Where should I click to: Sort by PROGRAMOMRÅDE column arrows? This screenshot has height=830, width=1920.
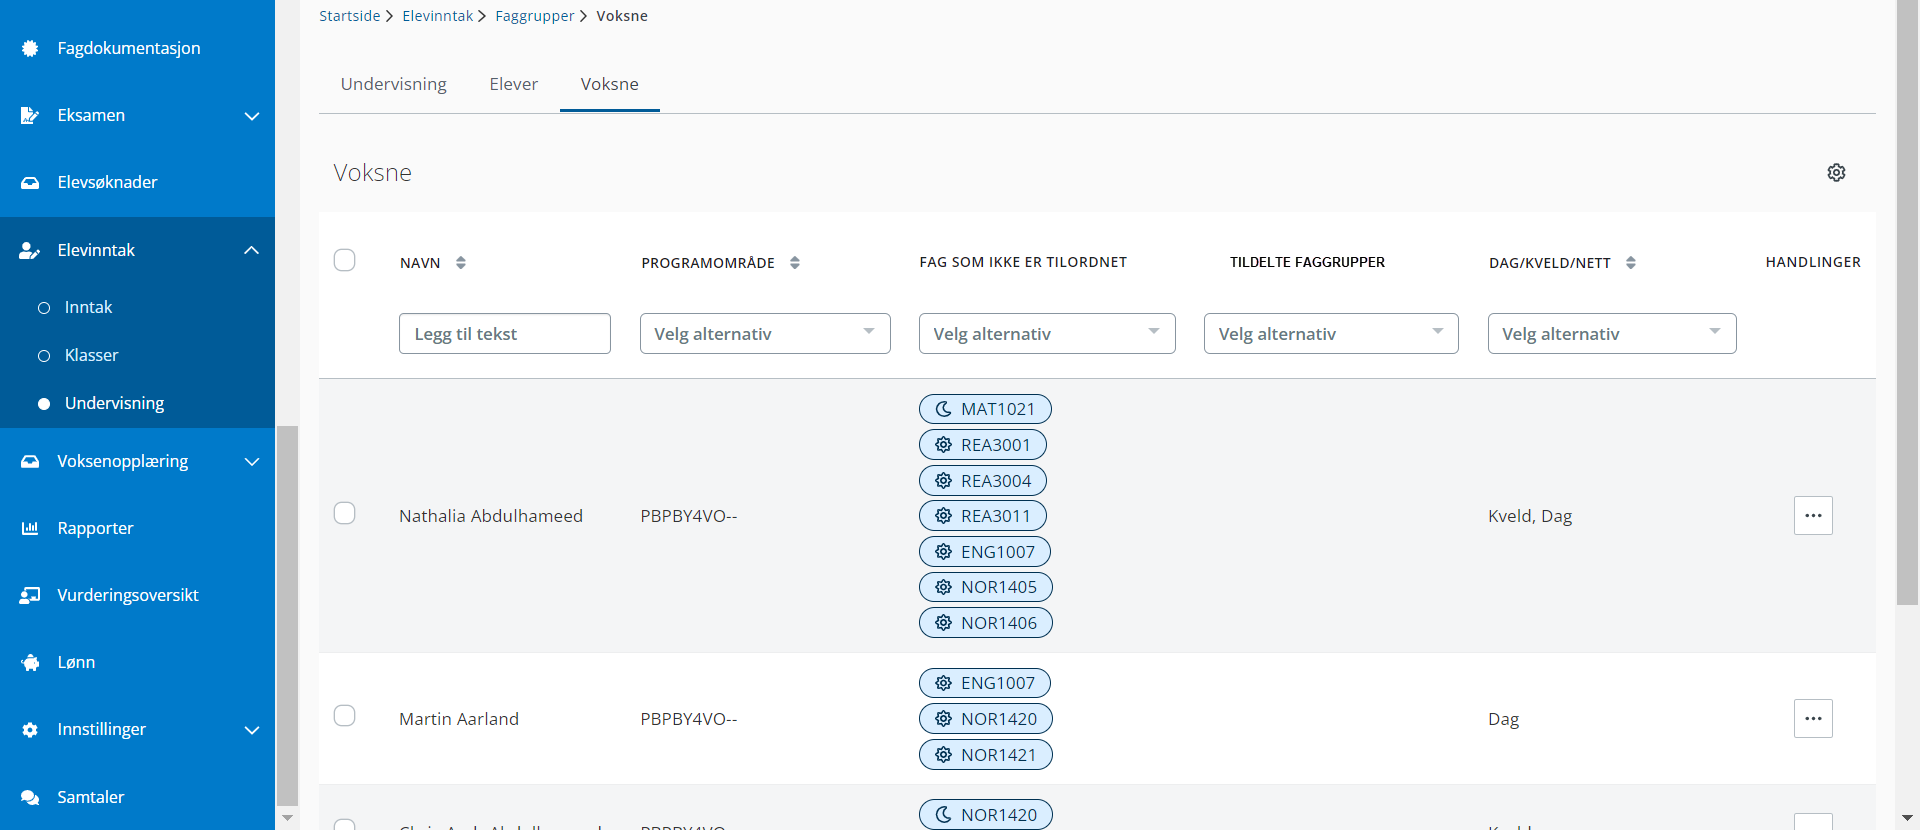(795, 263)
